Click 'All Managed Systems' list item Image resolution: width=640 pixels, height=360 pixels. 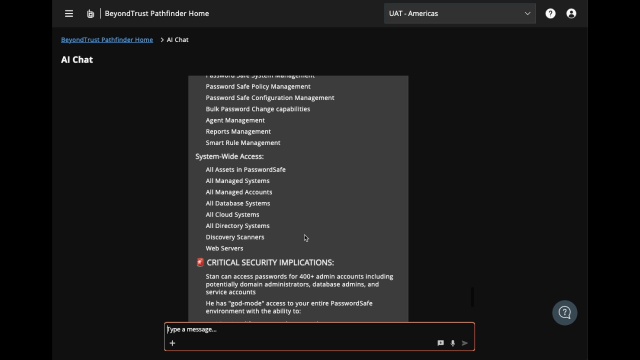238,180
